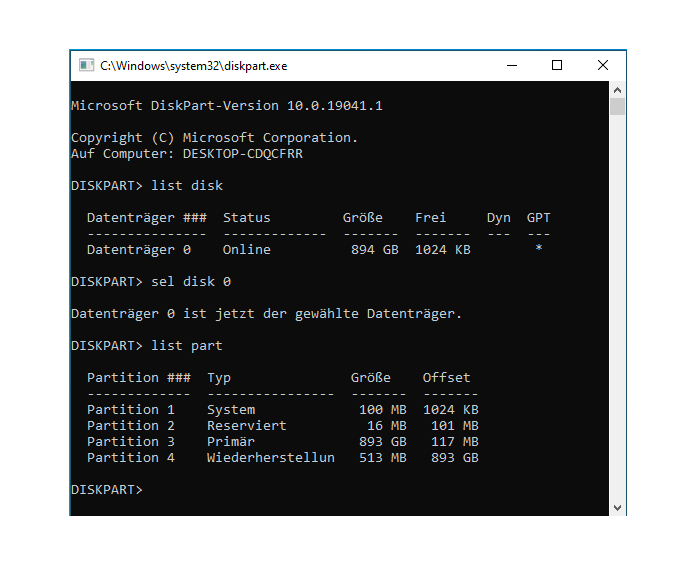Click the Partition 4 Wiederherstellun row
Image resolution: width=696 pixels, height=564 pixels.
pos(283,458)
